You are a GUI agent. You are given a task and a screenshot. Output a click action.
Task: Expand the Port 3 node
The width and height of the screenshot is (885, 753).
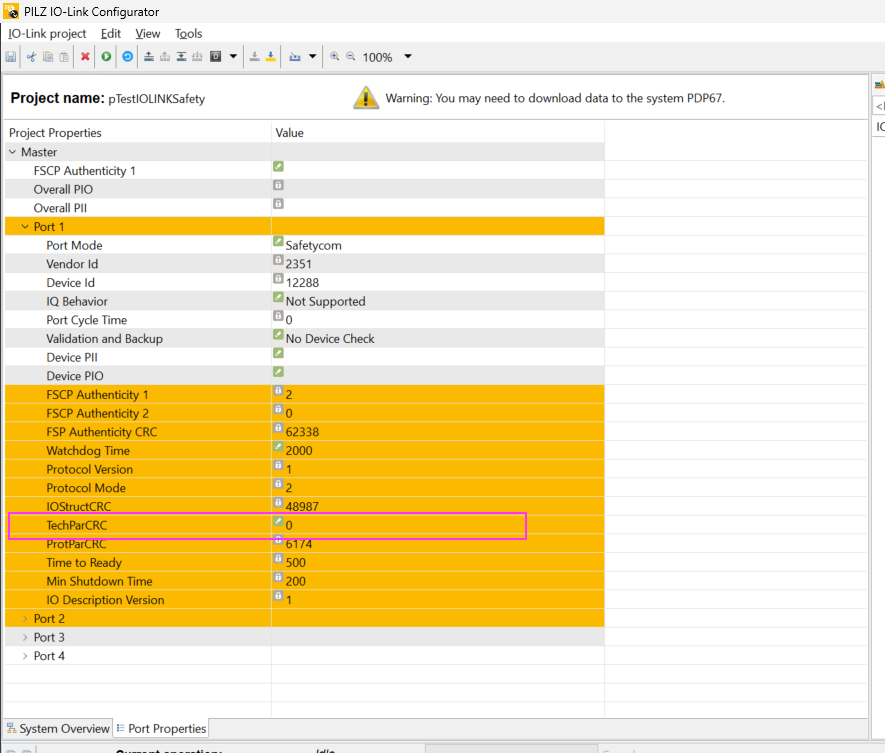point(25,637)
